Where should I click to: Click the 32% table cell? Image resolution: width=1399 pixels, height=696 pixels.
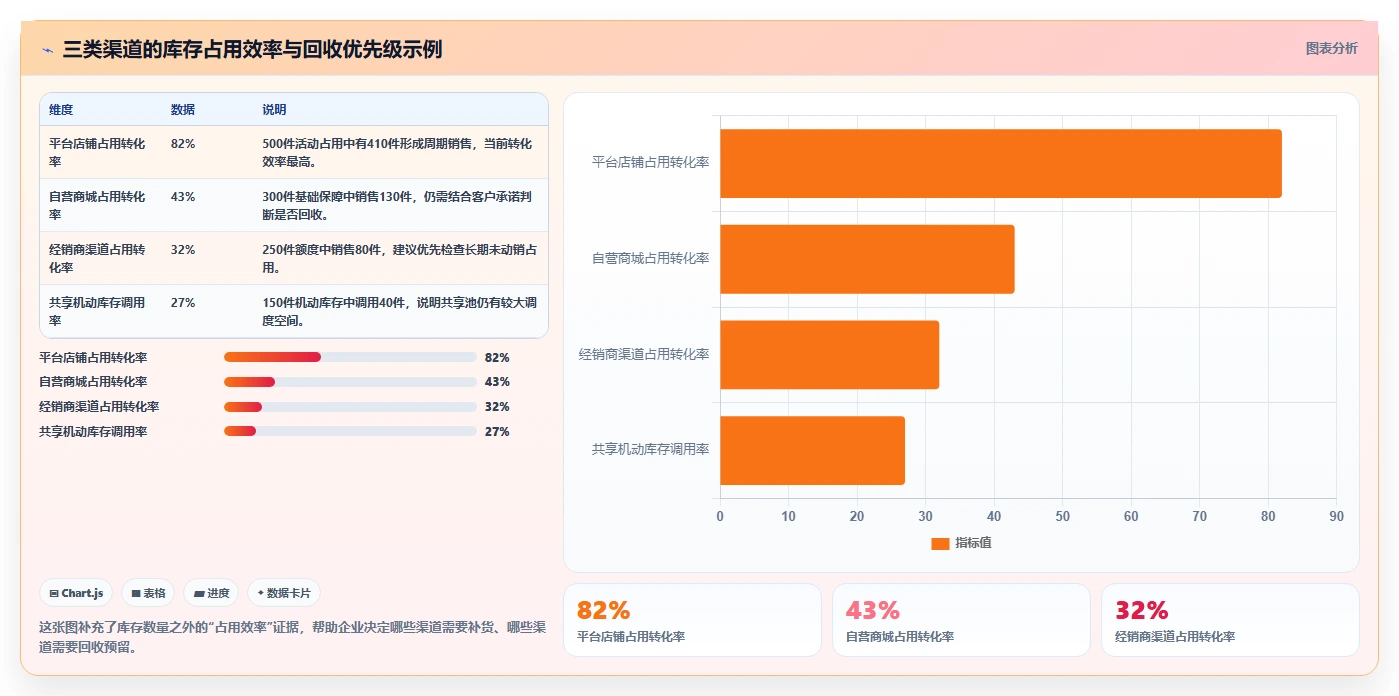tap(183, 250)
